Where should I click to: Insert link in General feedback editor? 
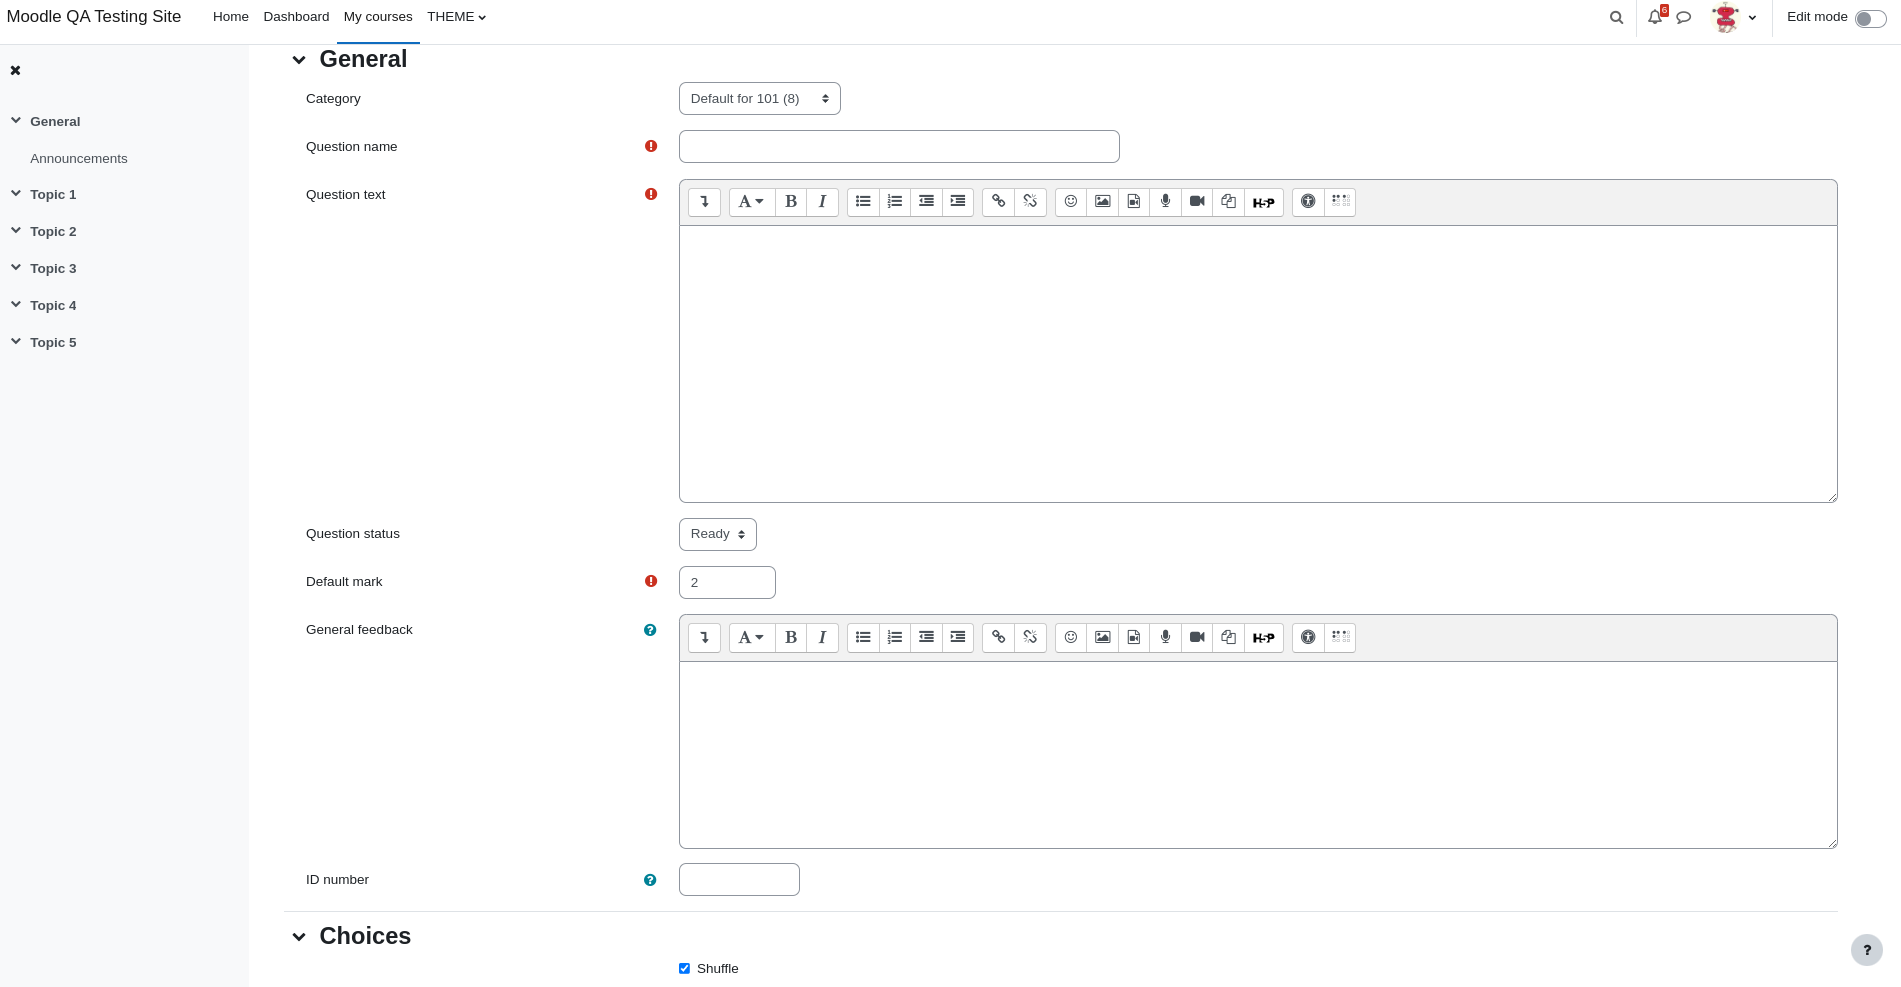point(998,638)
